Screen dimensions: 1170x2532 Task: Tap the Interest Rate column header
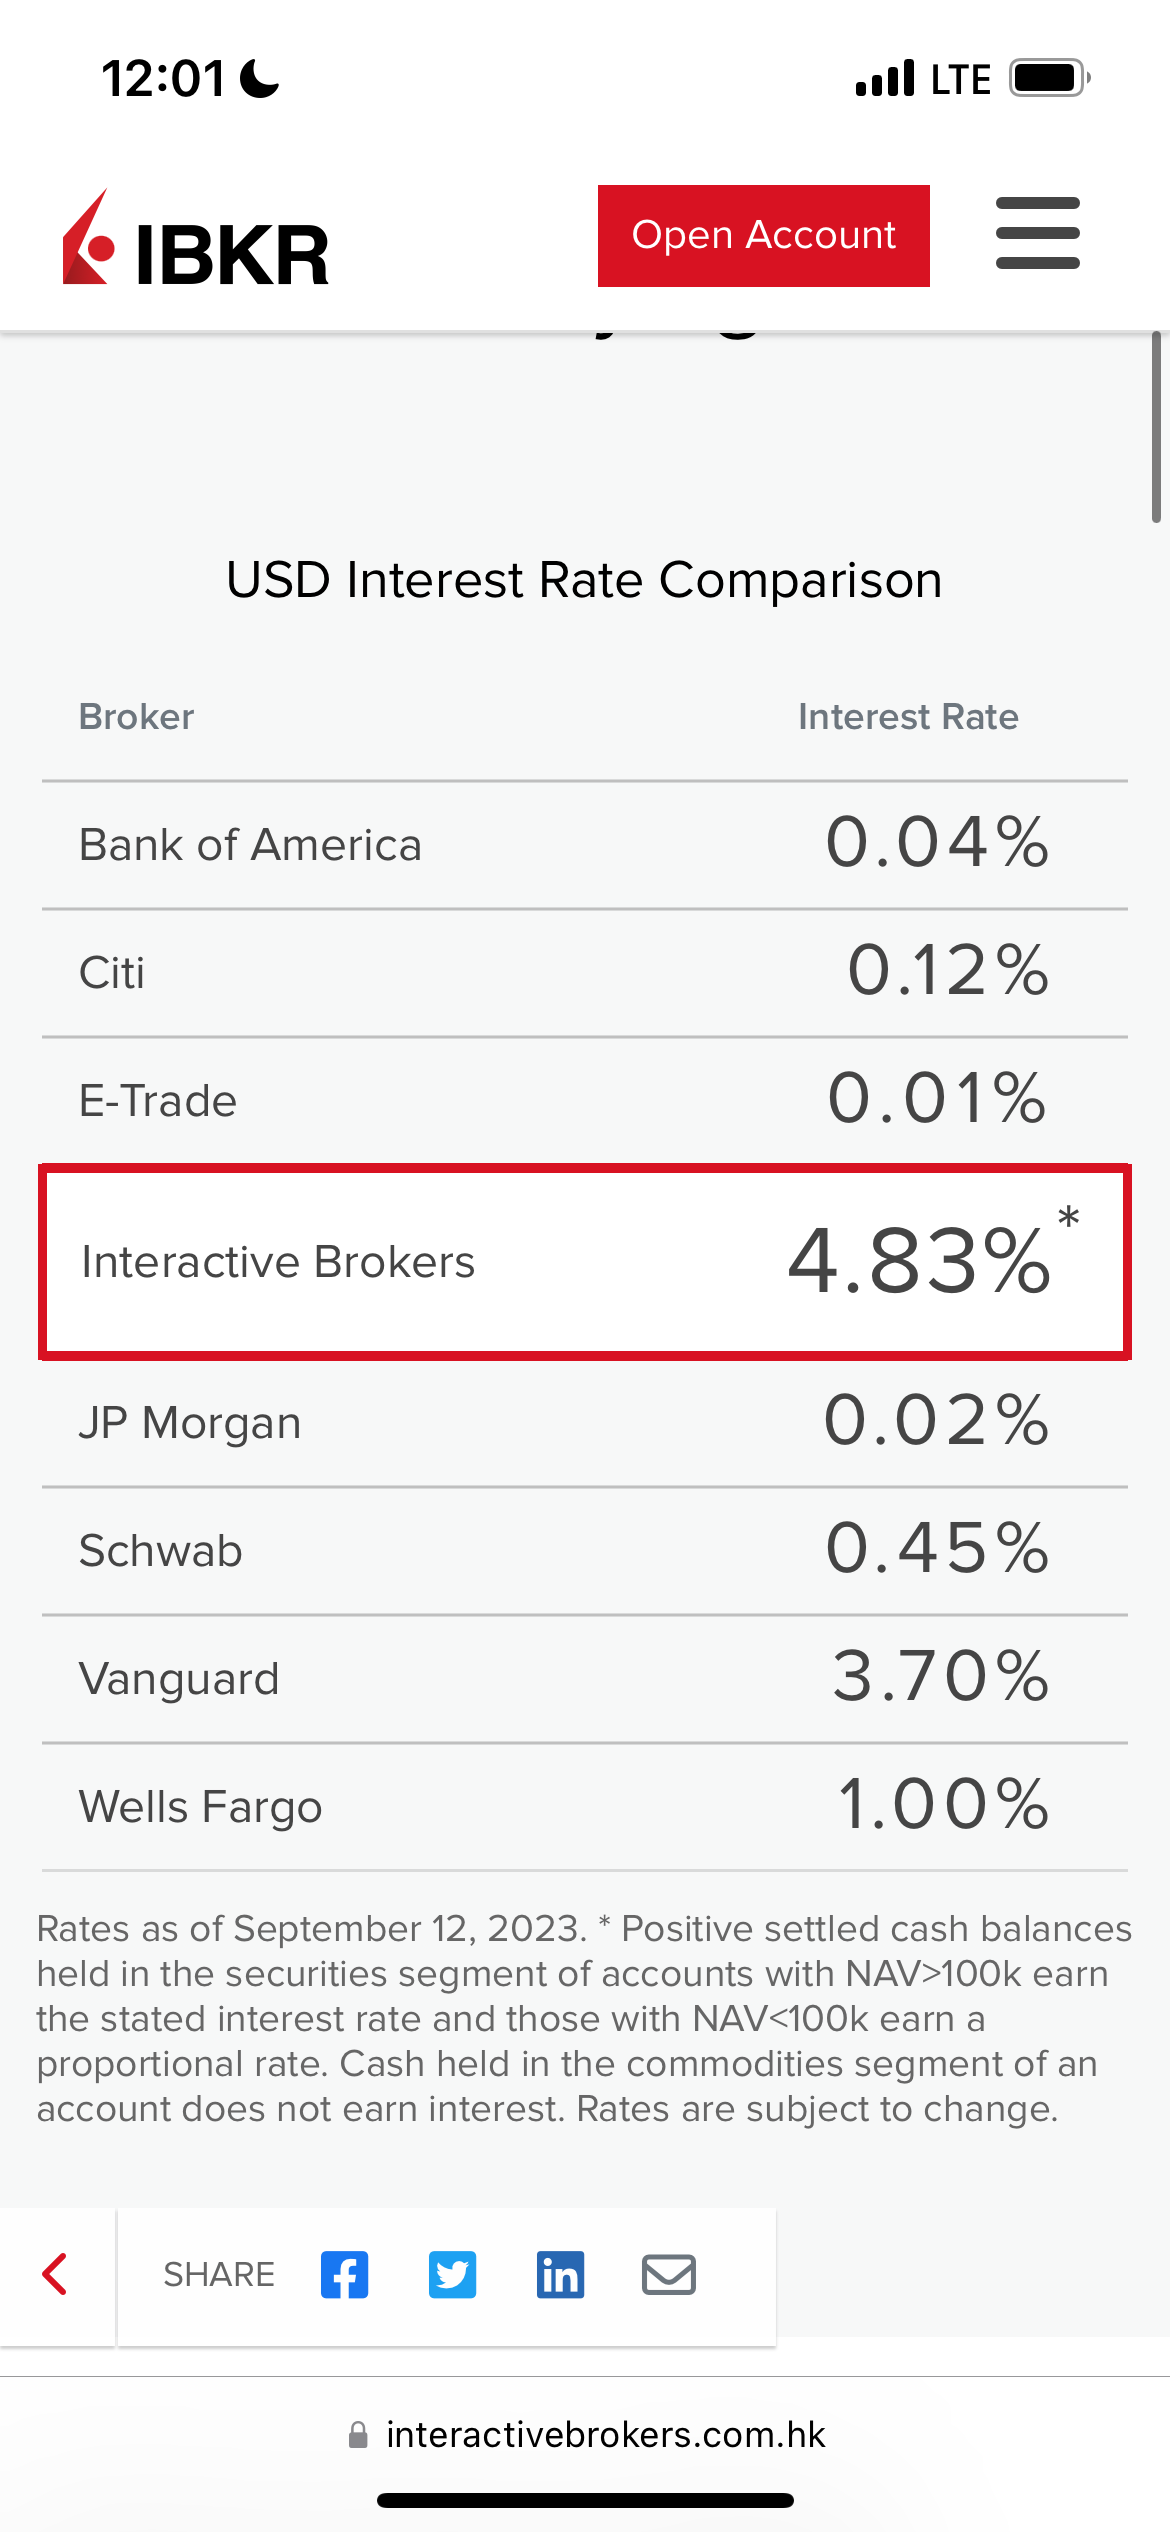pyautogui.click(x=907, y=717)
